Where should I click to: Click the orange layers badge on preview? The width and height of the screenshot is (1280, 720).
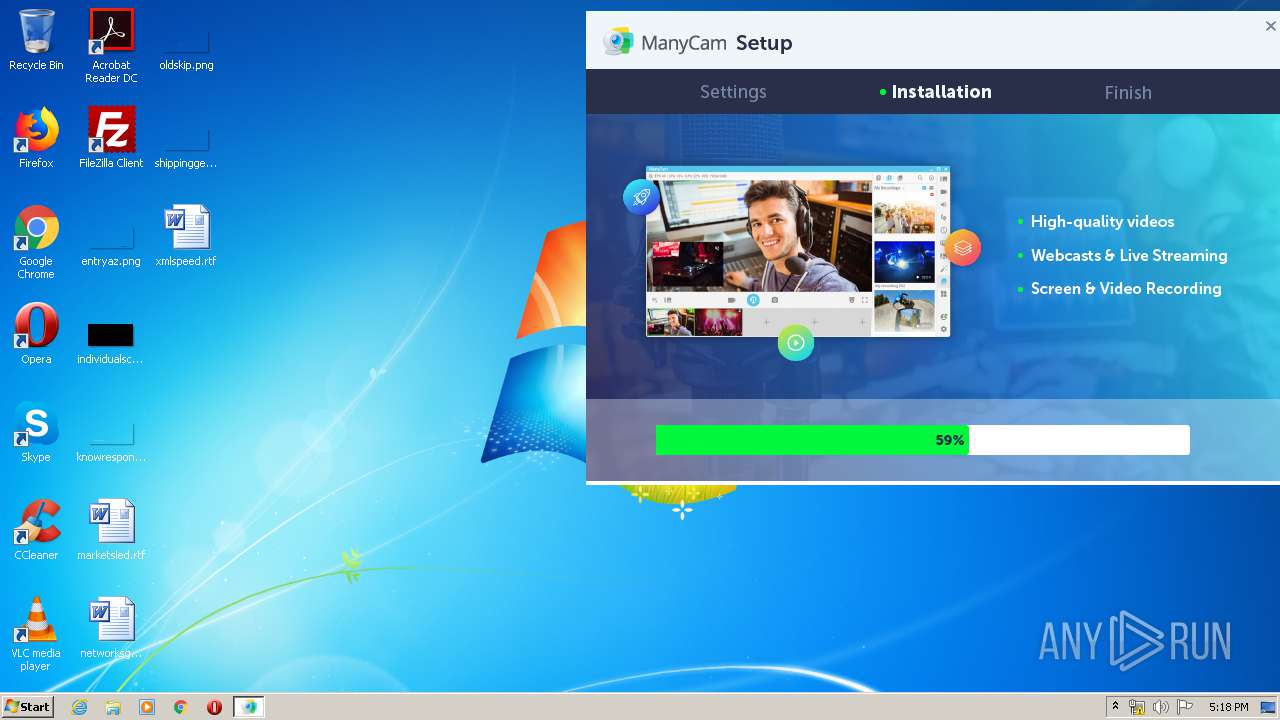[962, 248]
